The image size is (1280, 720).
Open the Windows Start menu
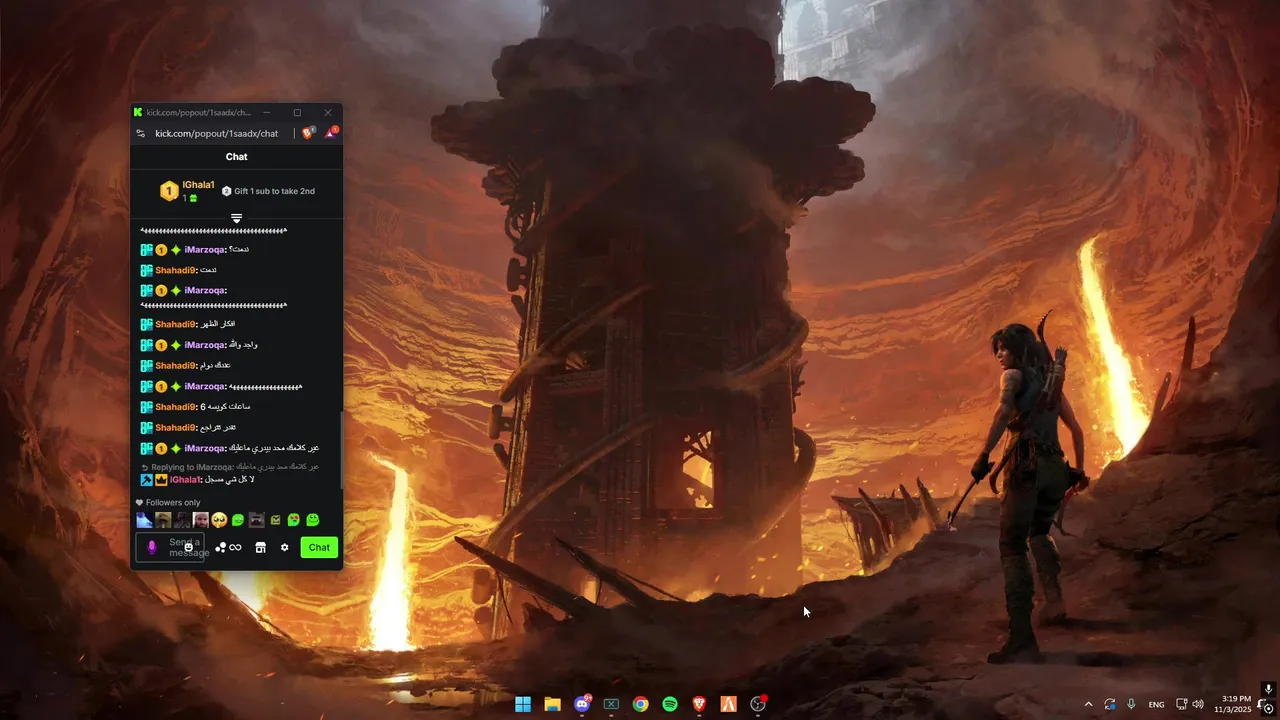523,704
